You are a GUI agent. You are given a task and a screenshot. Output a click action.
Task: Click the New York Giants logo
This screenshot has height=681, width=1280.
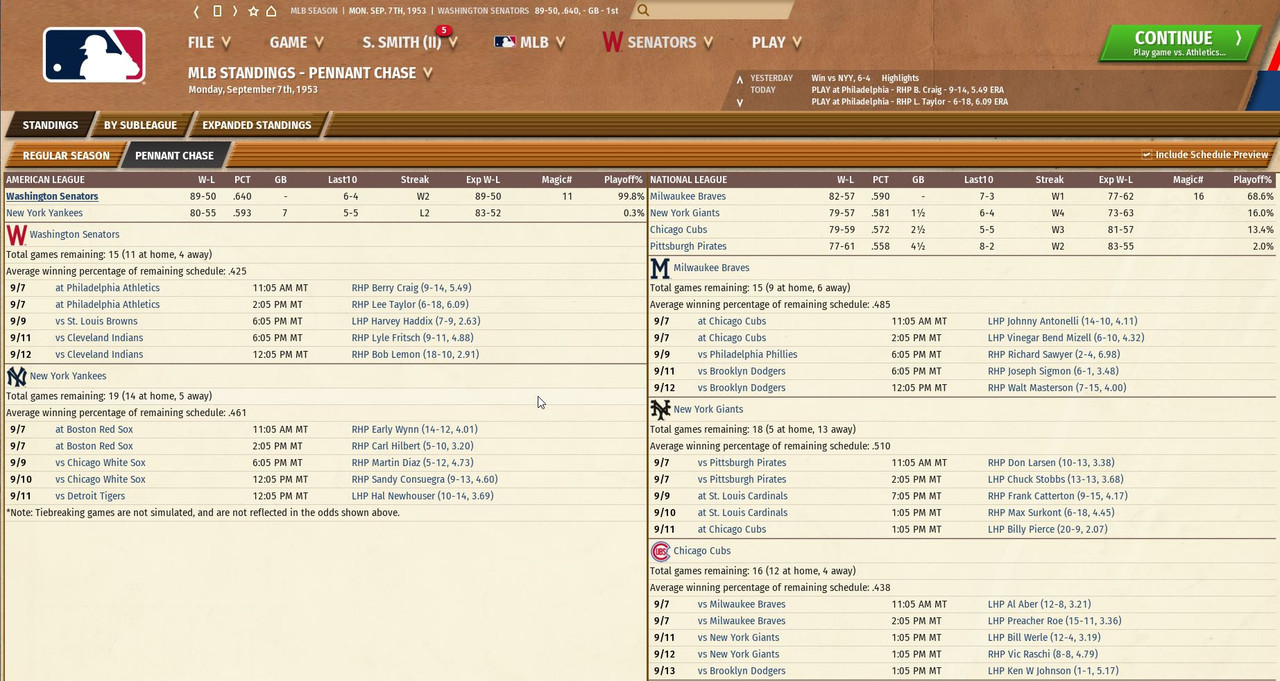(x=660, y=409)
